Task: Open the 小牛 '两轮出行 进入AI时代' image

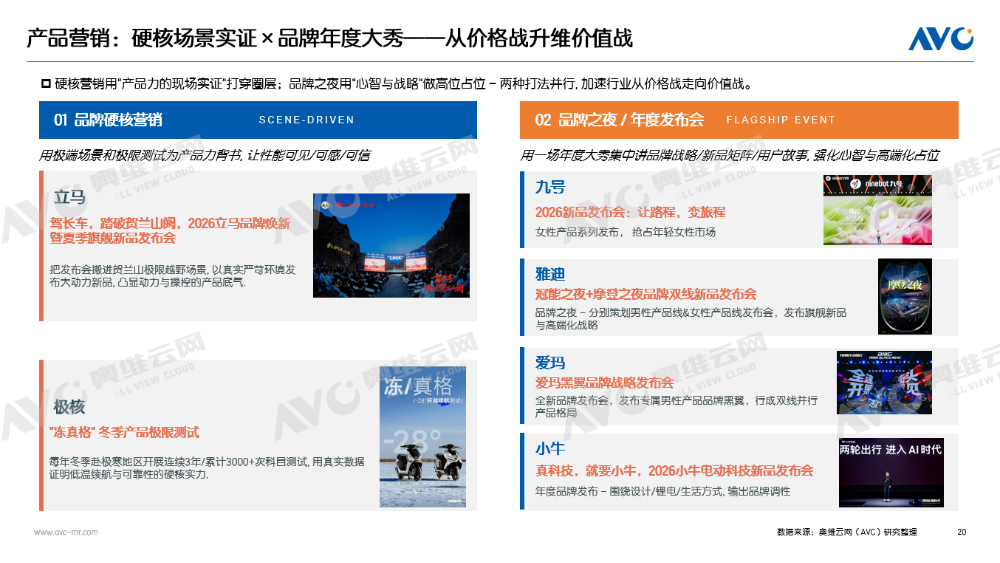Action: tap(891, 472)
